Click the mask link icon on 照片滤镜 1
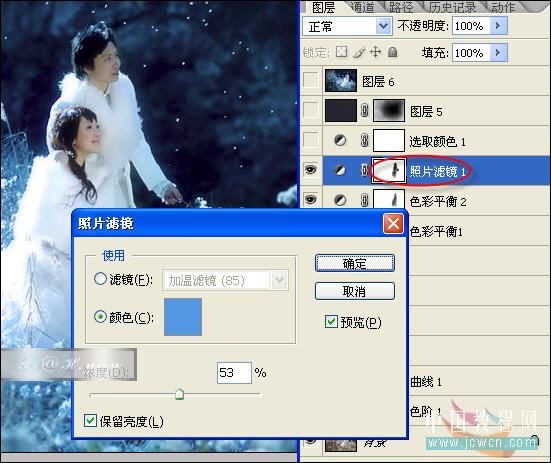 tap(364, 170)
